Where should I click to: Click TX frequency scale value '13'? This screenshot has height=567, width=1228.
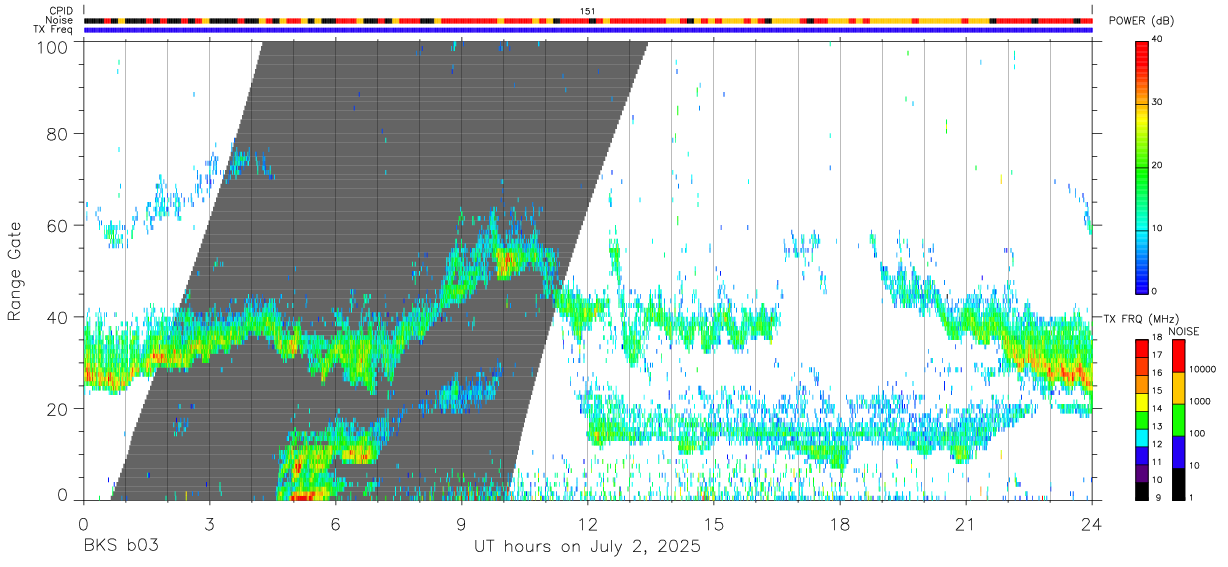1157,427
